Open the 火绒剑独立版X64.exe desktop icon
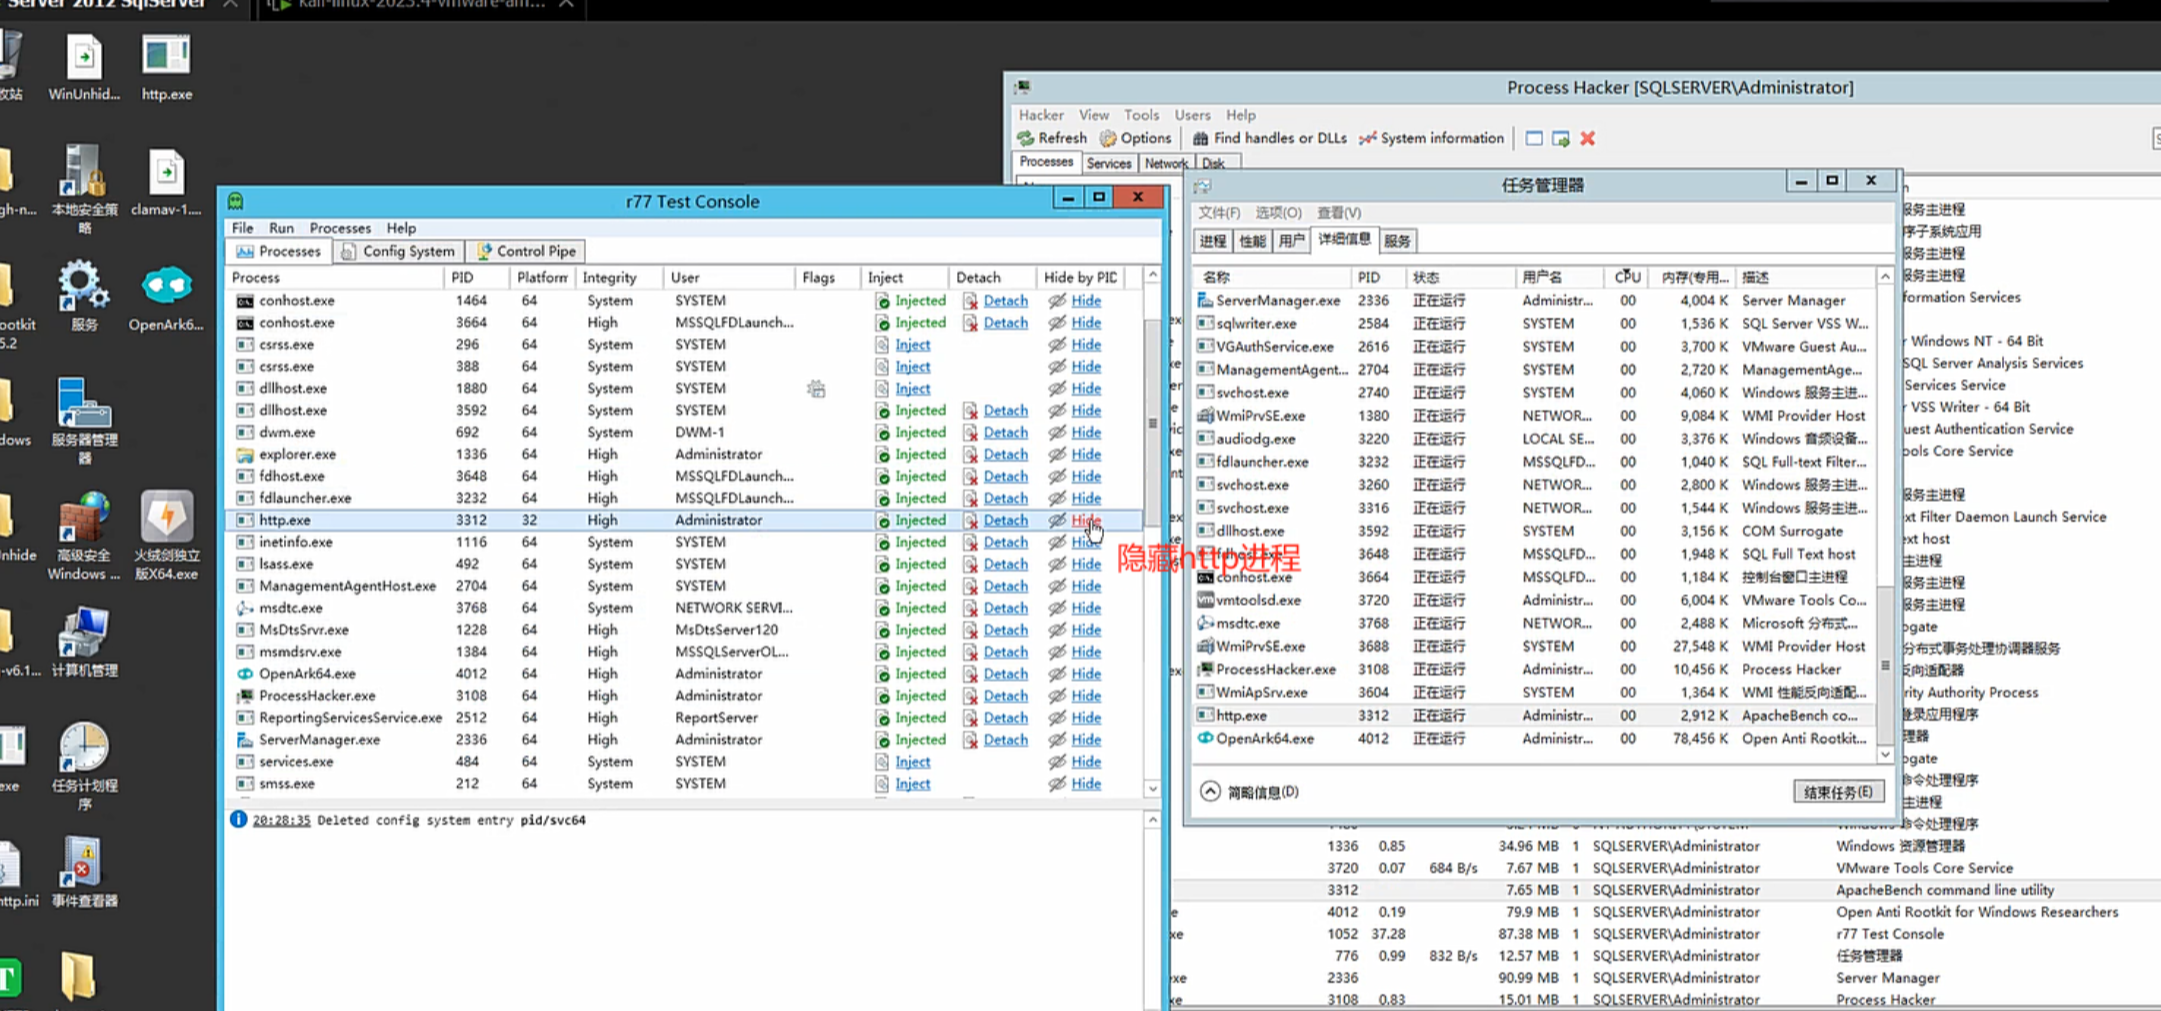The width and height of the screenshot is (2161, 1011). (x=166, y=536)
